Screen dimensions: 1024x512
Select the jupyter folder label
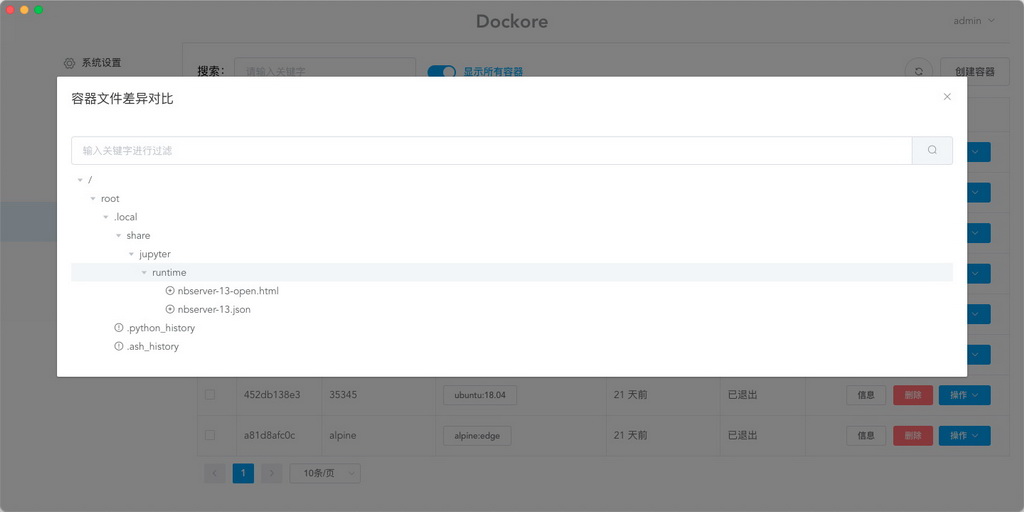pyautogui.click(x=155, y=254)
